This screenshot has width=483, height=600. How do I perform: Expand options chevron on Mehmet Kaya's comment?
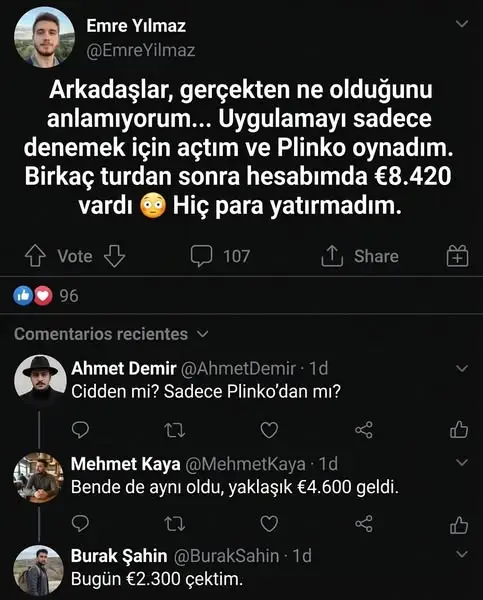click(x=462, y=462)
